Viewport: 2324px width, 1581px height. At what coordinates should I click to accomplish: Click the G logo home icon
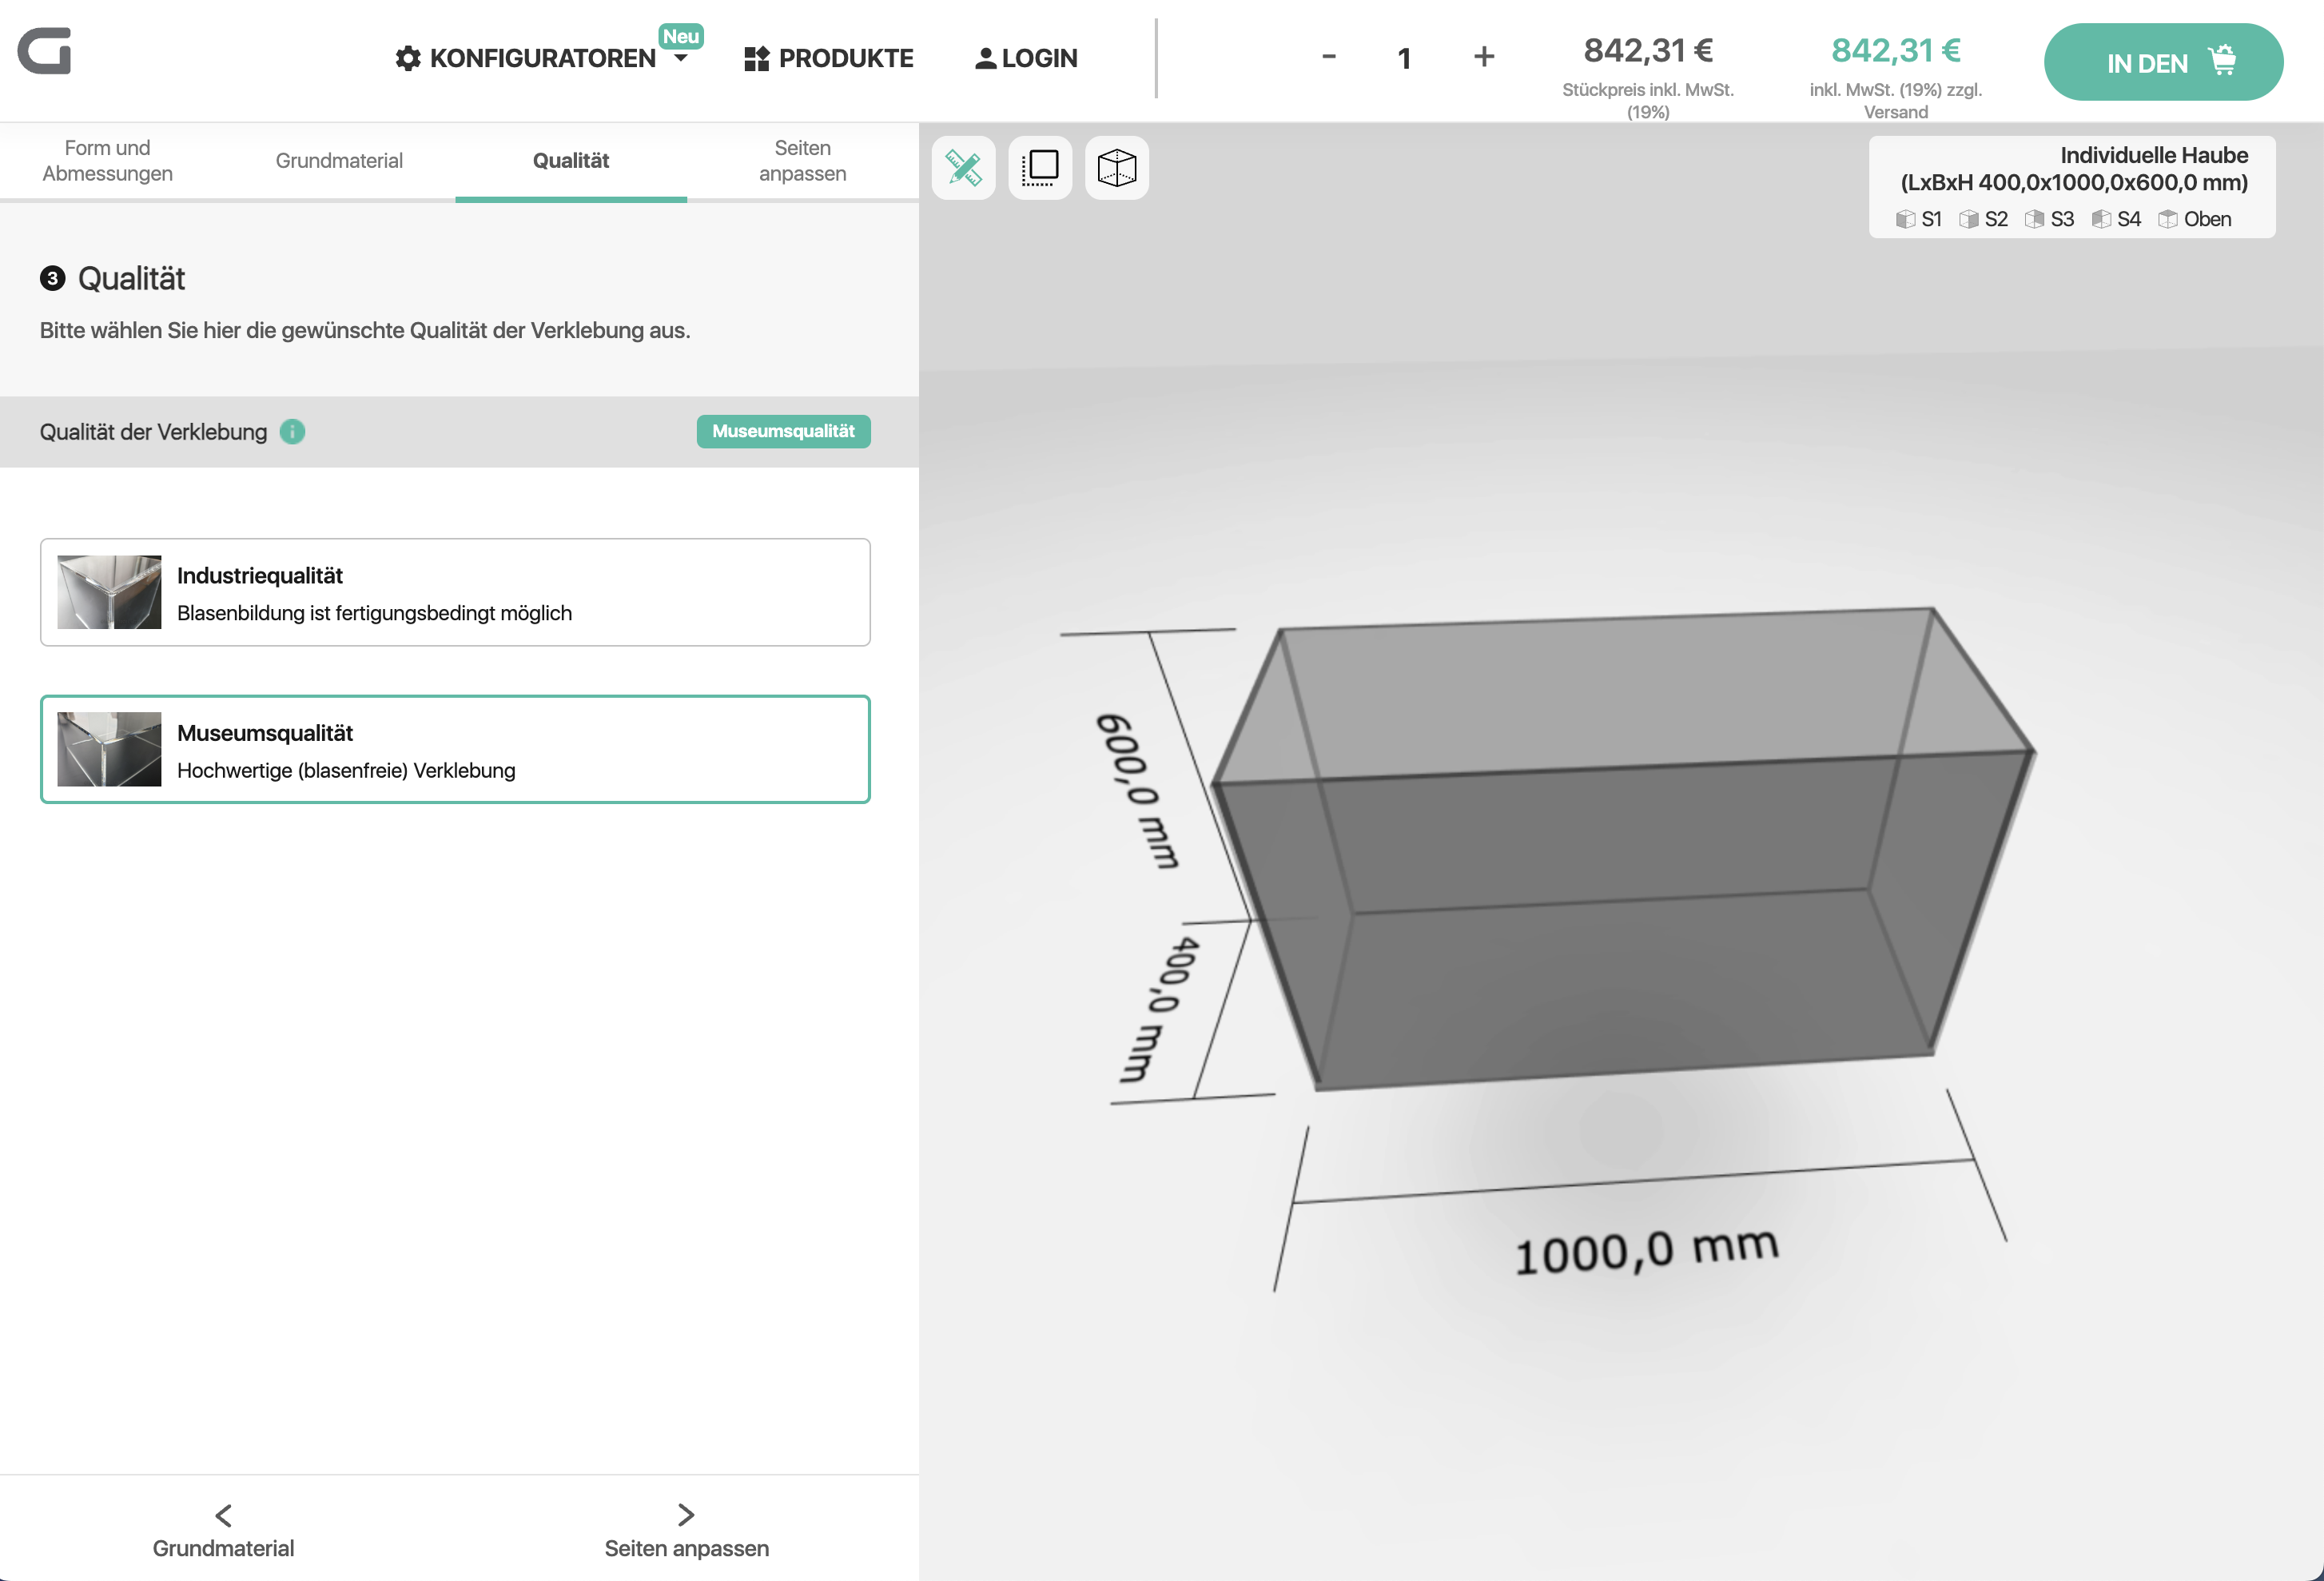pos(44,51)
